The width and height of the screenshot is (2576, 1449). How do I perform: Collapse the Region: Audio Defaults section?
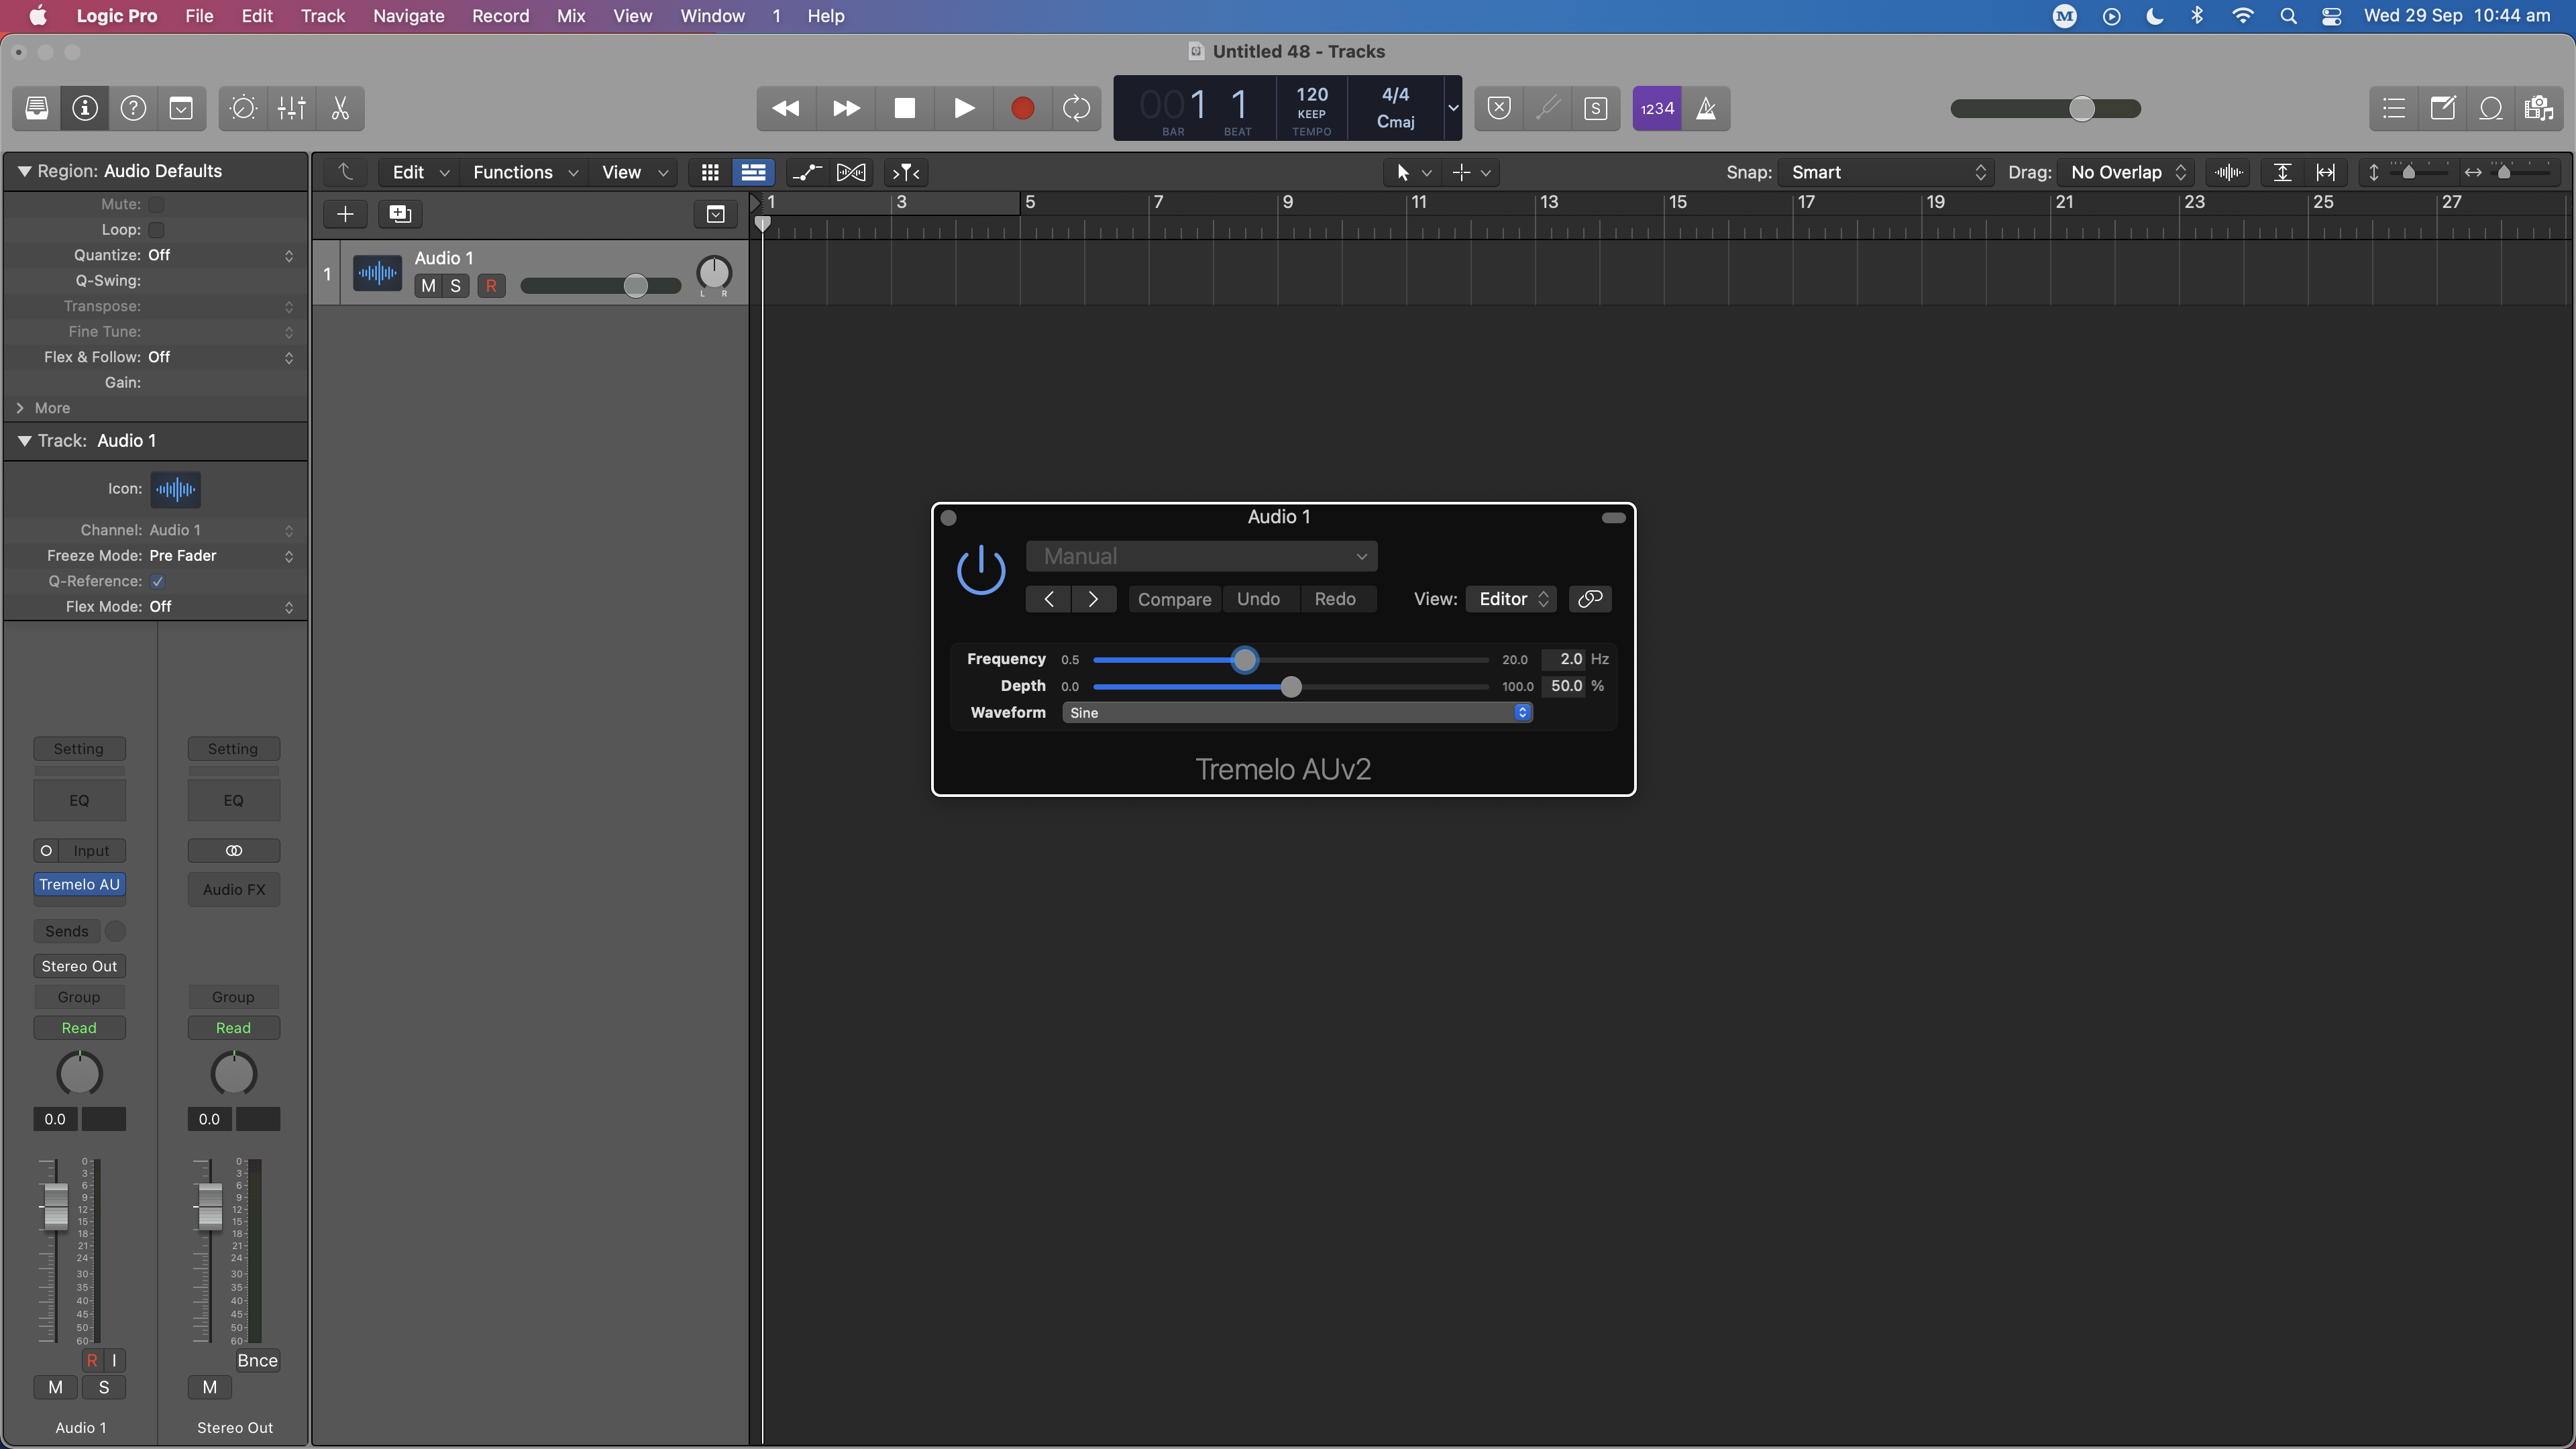[x=24, y=171]
